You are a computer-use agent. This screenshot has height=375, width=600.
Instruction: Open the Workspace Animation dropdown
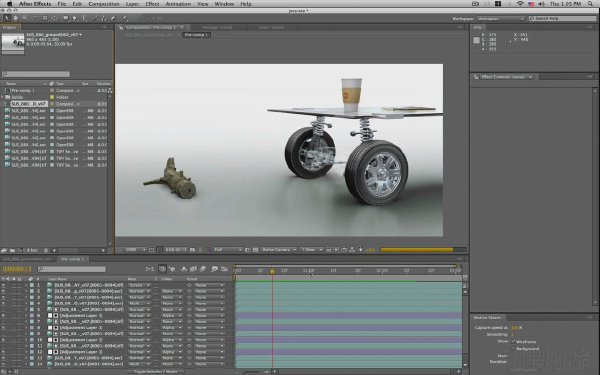(501, 18)
